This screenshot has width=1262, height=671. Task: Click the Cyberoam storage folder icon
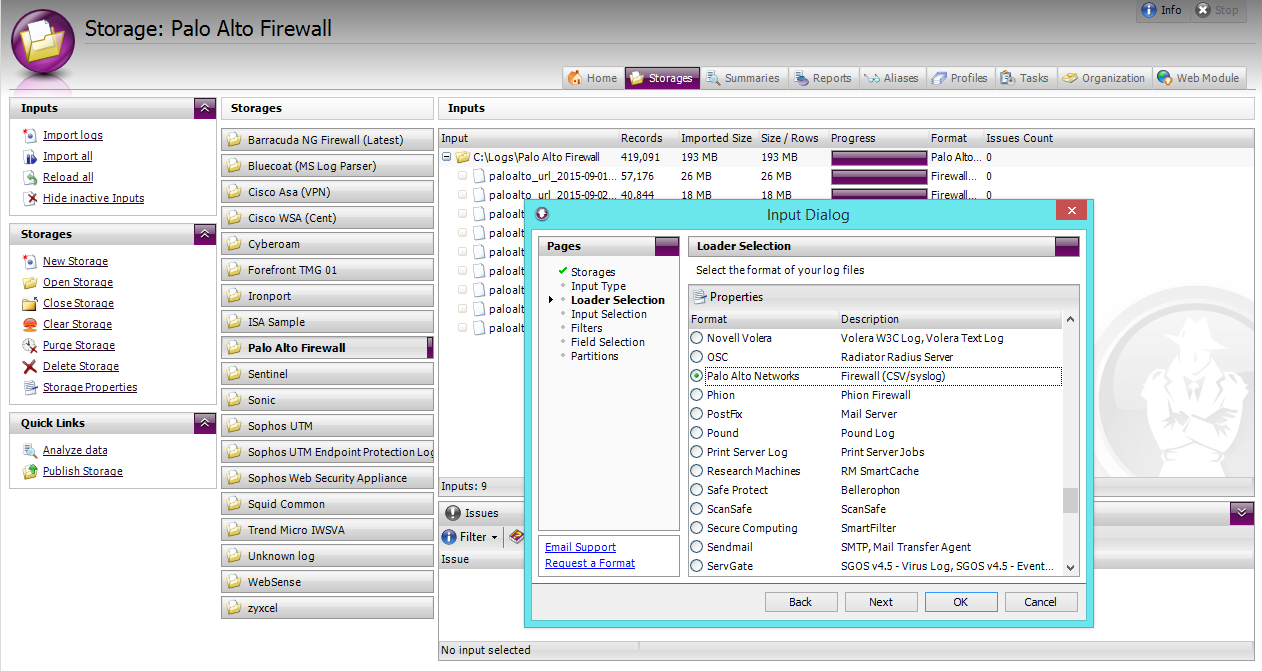(x=234, y=244)
